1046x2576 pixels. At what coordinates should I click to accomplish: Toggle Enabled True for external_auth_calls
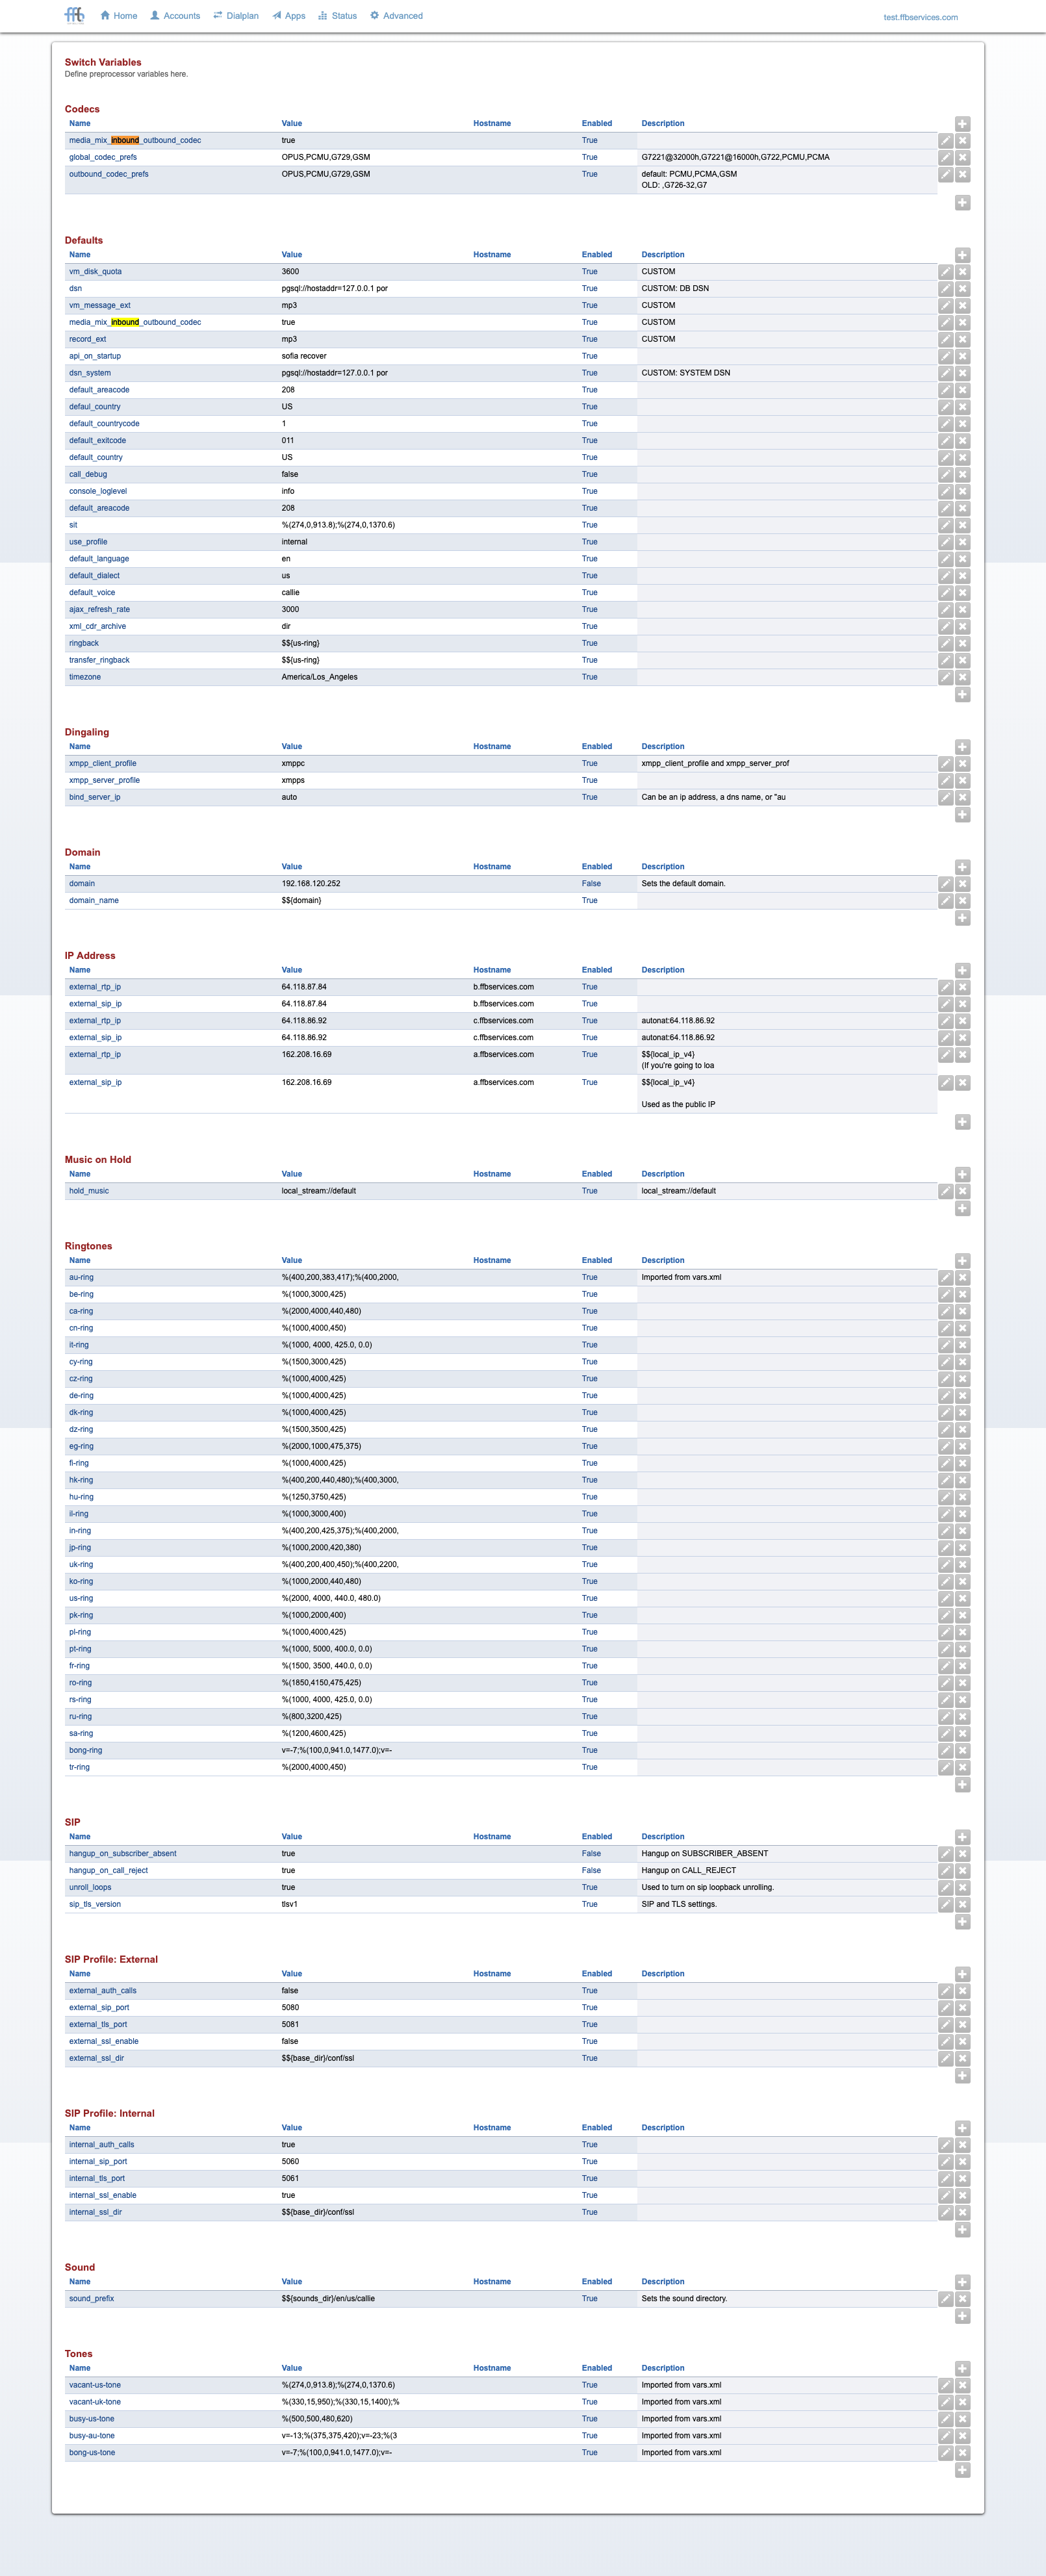589,1991
